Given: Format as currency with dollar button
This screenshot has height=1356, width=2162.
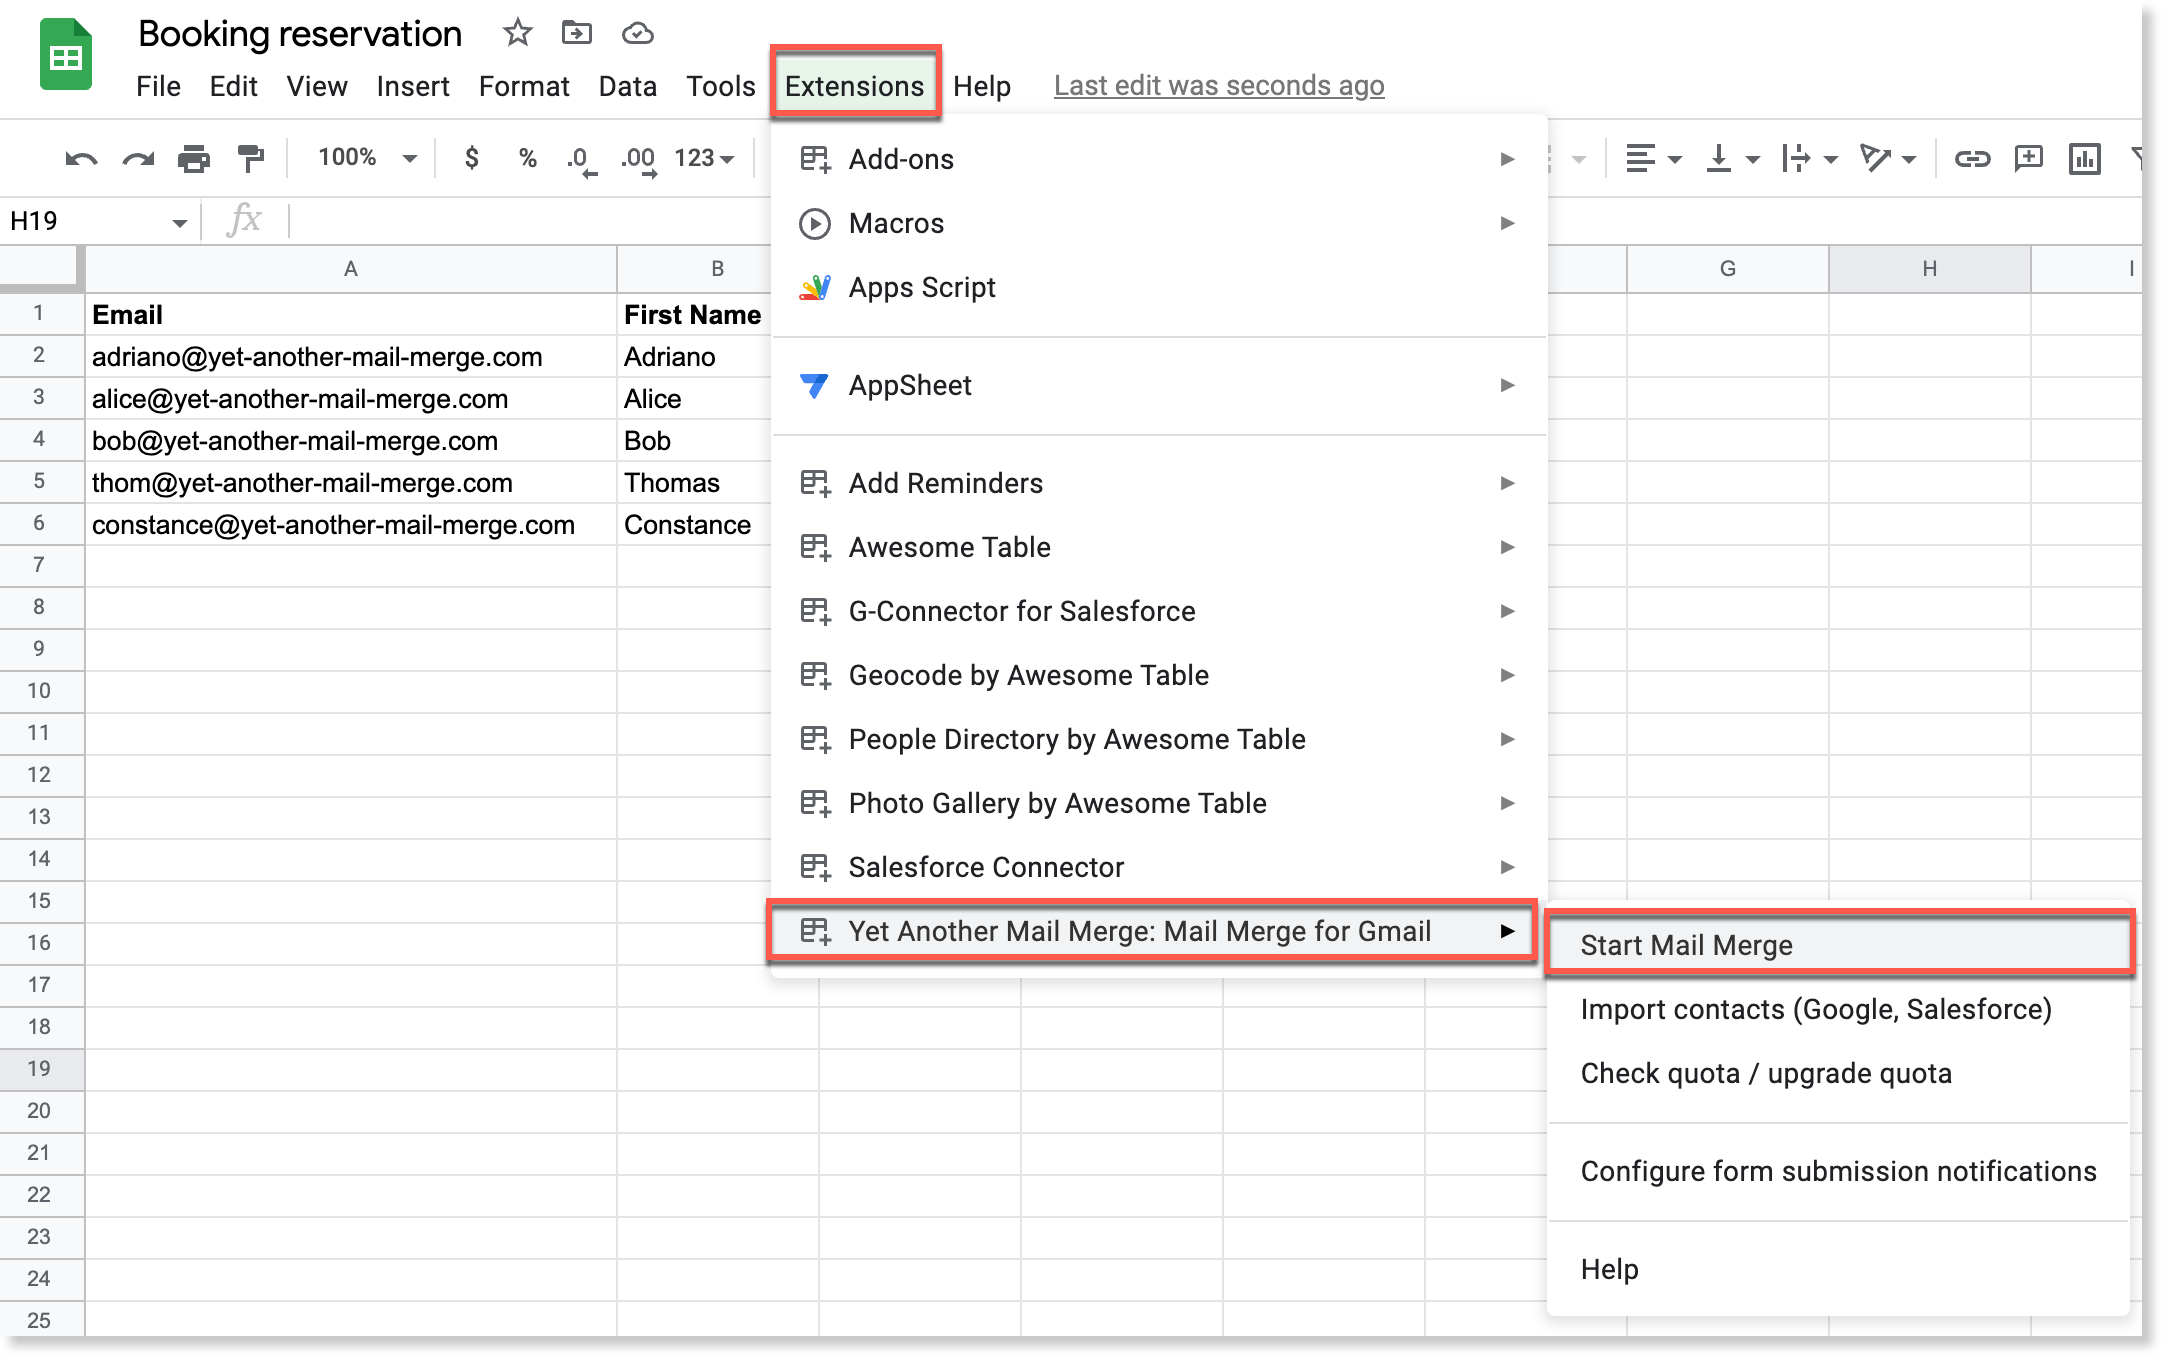Looking at the screenshot, I should click(472, 158).
